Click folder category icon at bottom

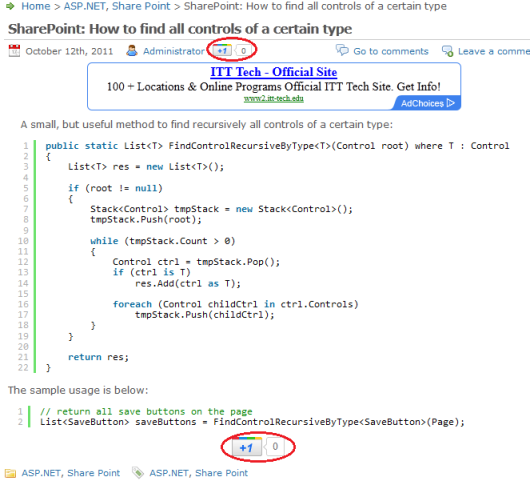coord(10,473)
